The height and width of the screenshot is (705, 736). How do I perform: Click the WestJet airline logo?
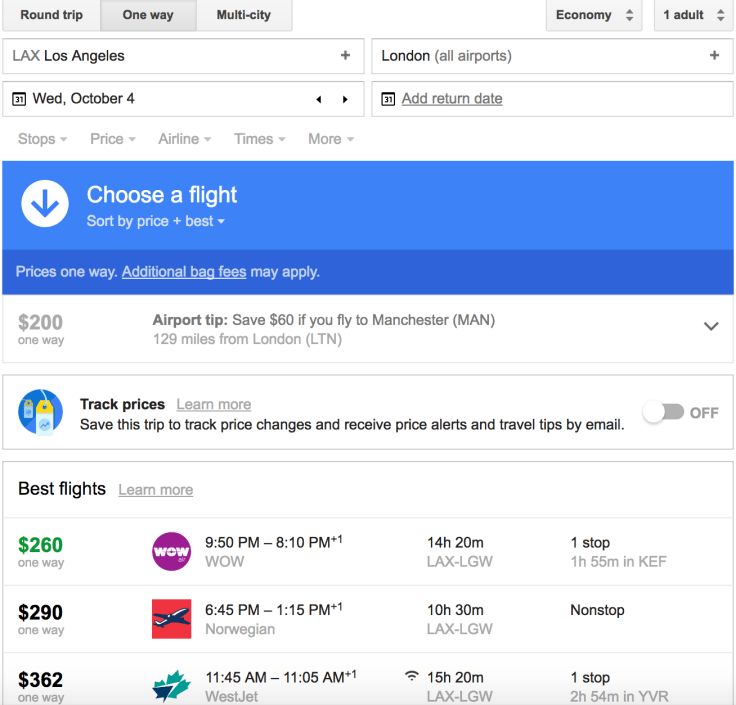pos(171,687)
